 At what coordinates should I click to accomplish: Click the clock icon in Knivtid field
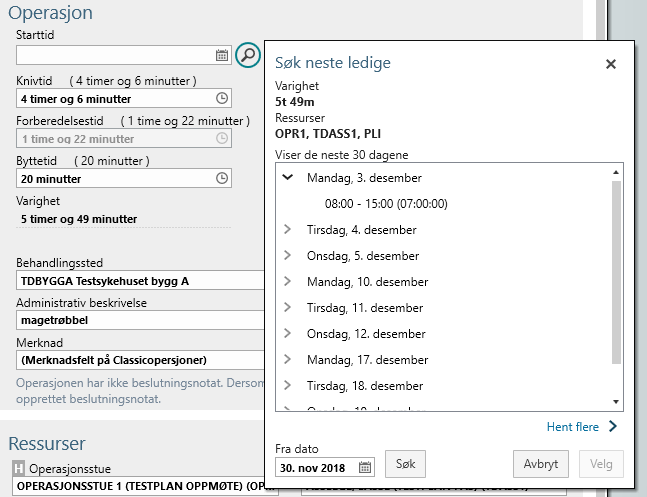click(222, 98)
